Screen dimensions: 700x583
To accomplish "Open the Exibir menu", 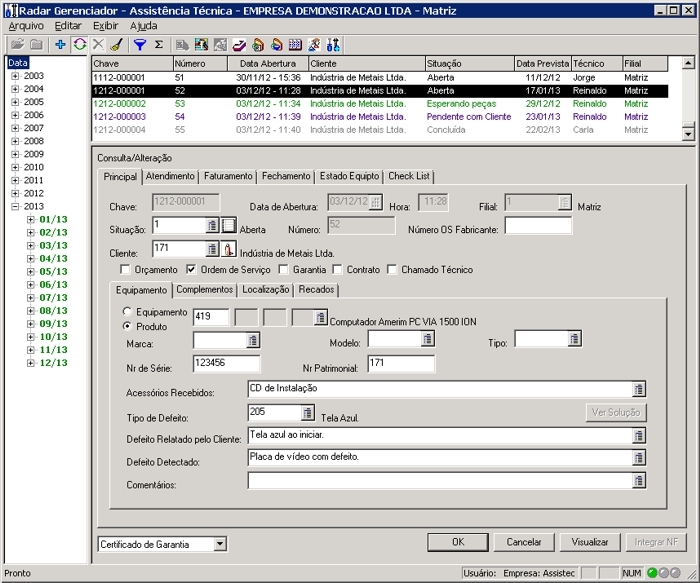I will pyautogui.click(x=104, y=25).
